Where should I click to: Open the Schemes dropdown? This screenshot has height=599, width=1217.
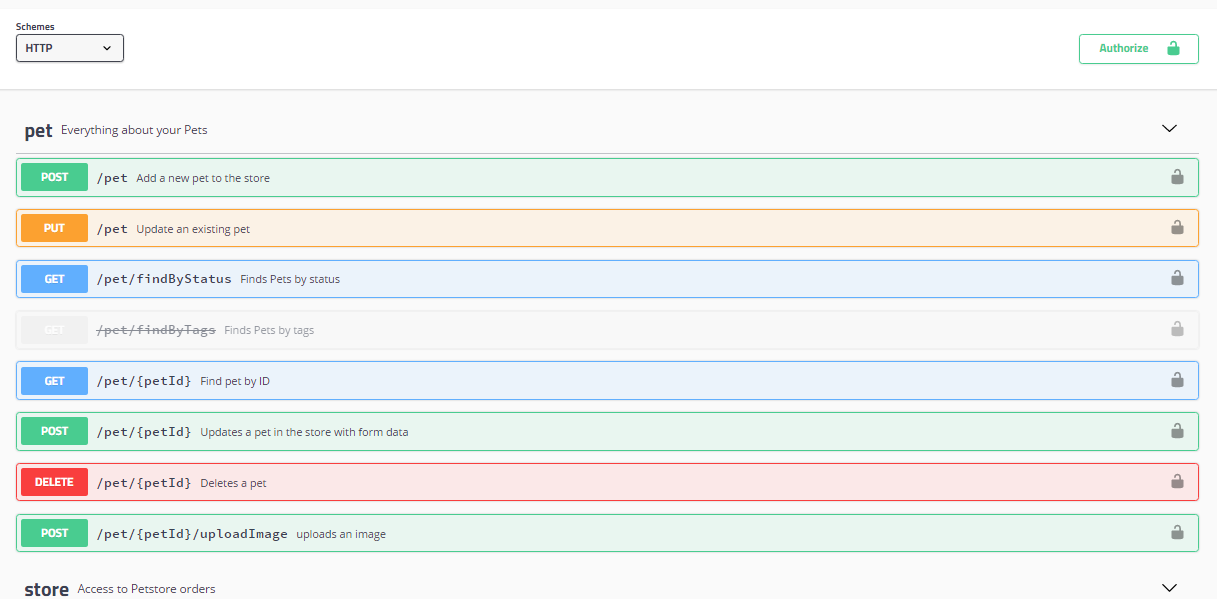(69, 47)
